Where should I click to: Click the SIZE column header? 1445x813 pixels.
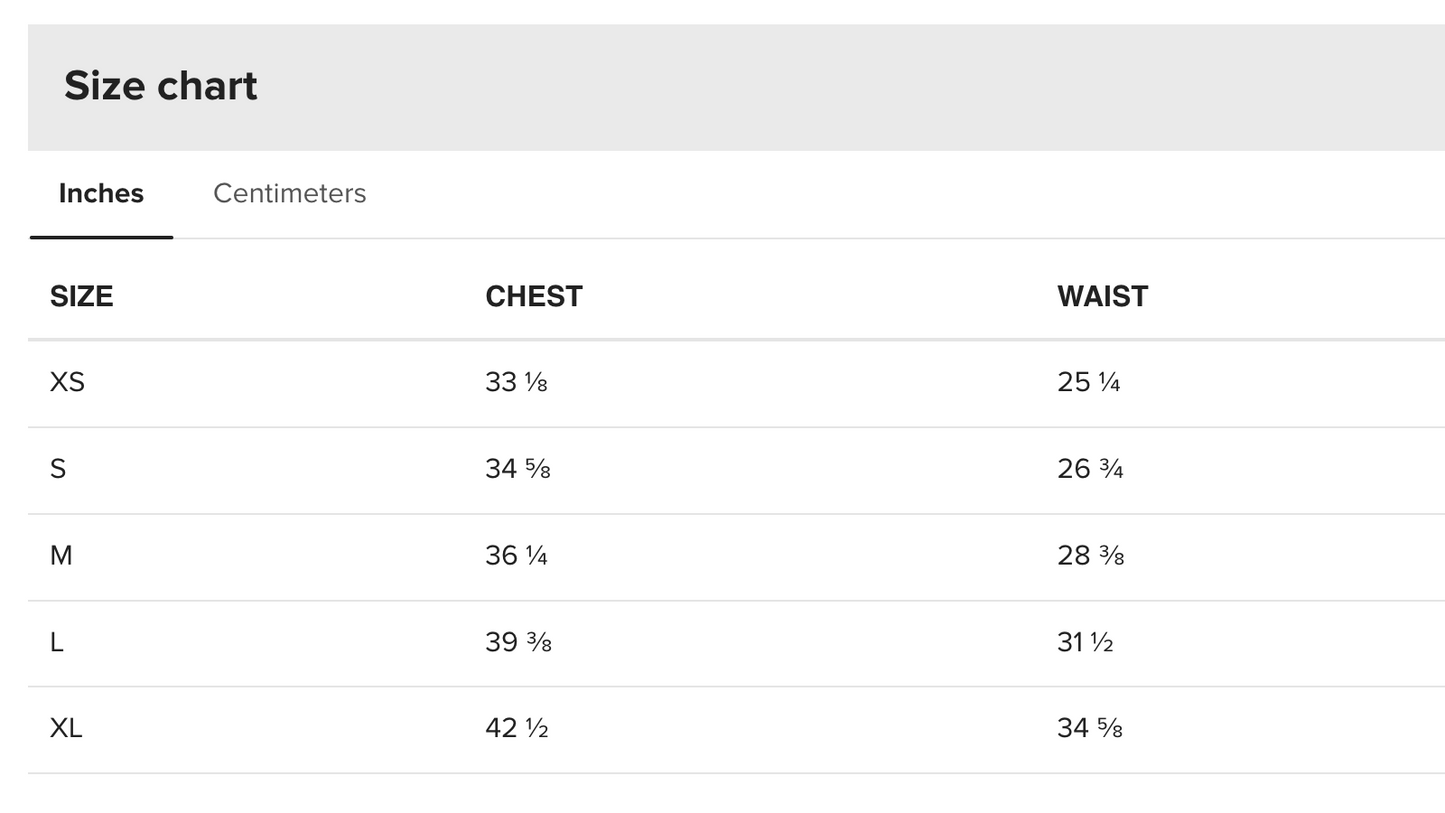[81, 297]
